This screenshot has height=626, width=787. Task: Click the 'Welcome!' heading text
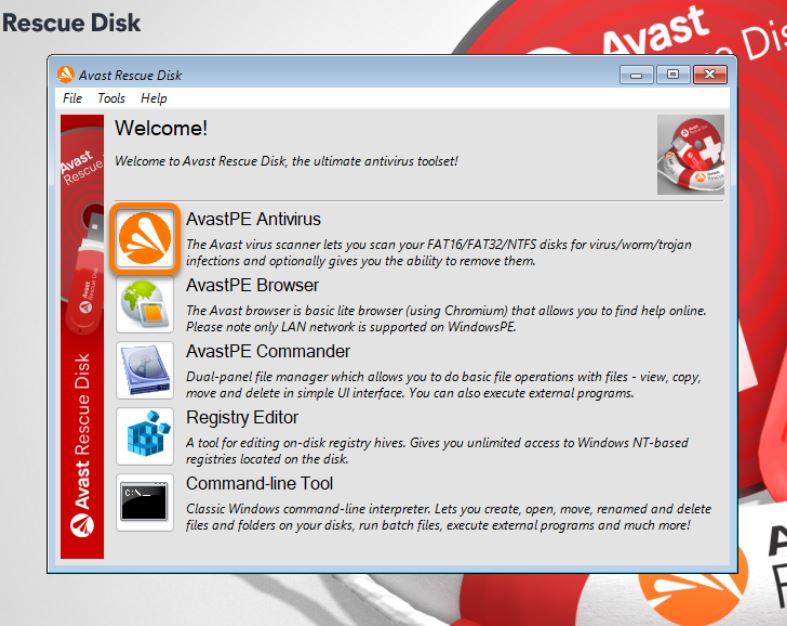(161, 128)
